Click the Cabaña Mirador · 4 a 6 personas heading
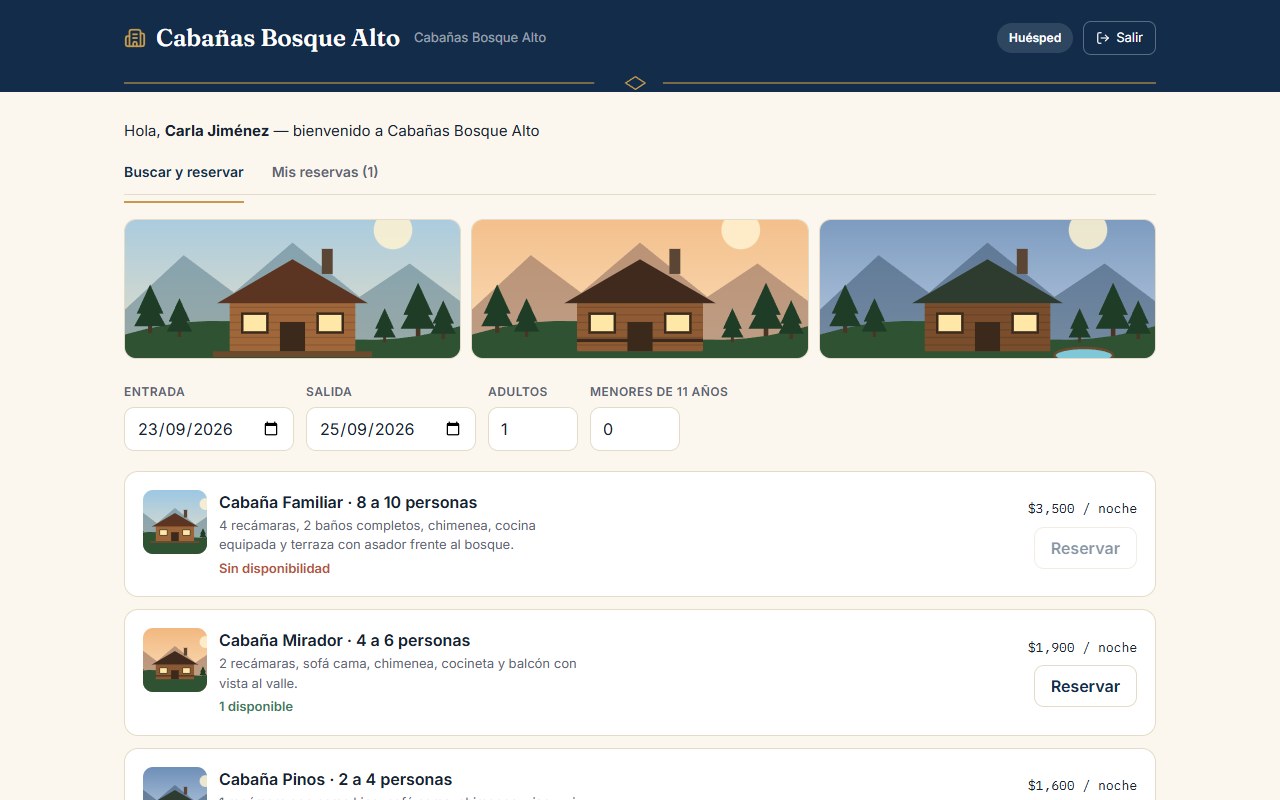This screenshot has width=1280, height=800. 344,640
